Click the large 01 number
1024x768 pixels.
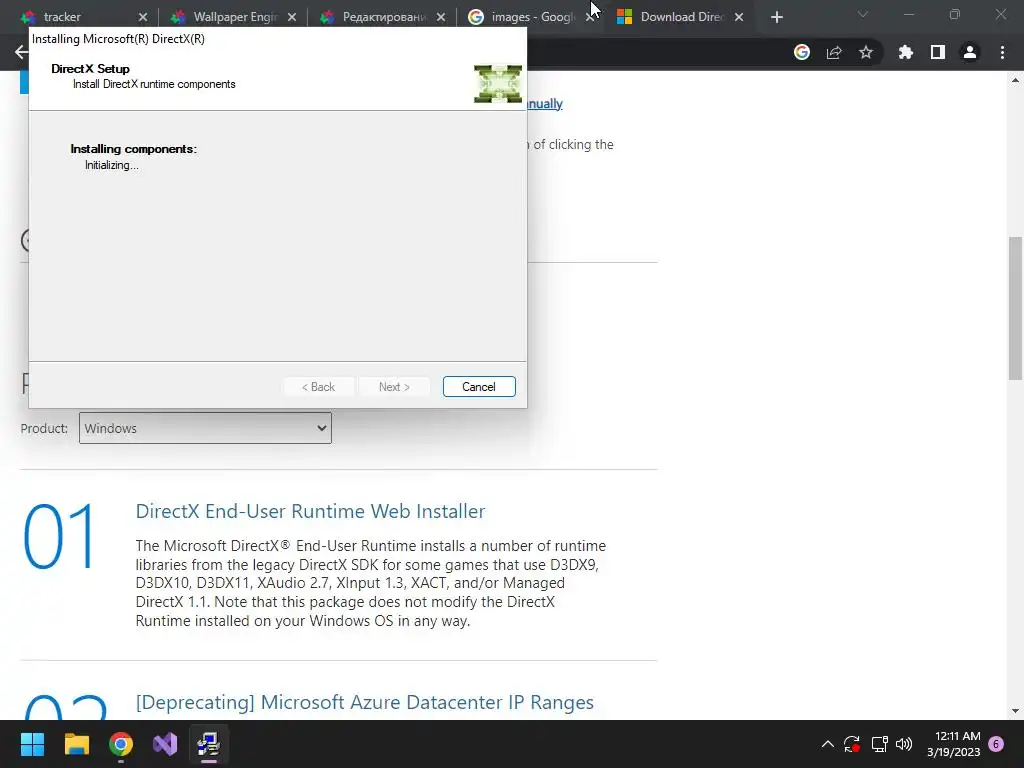pyautogui.click(x=59, y=536)
